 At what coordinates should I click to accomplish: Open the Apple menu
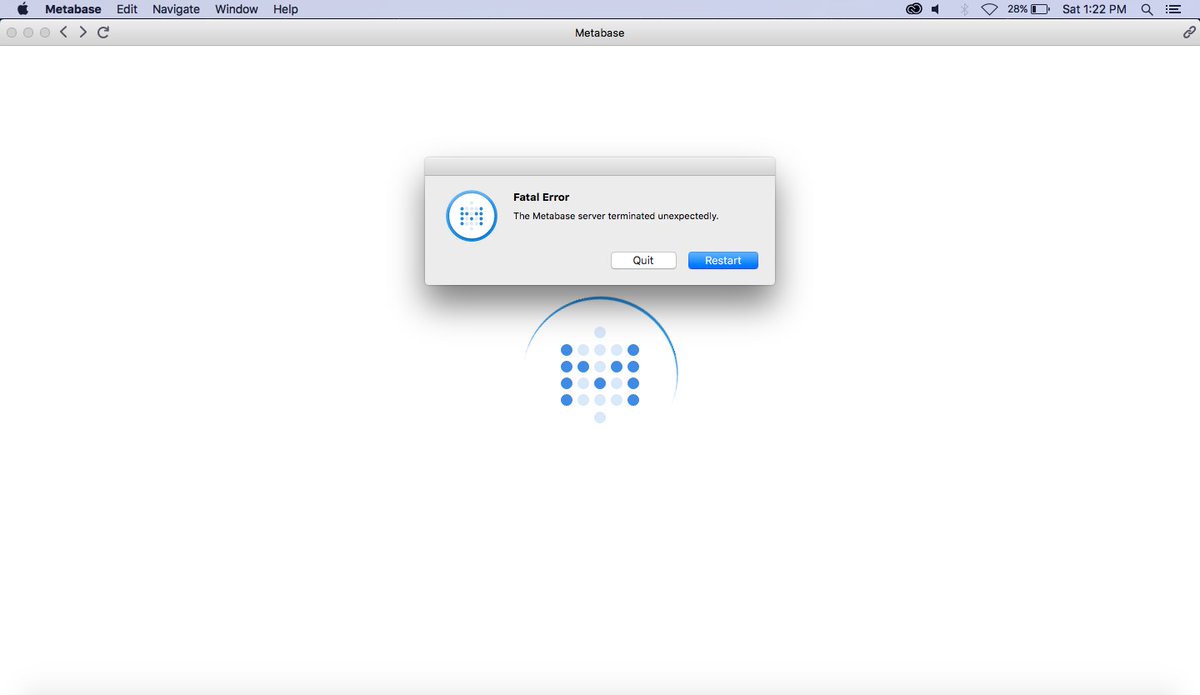23,9
